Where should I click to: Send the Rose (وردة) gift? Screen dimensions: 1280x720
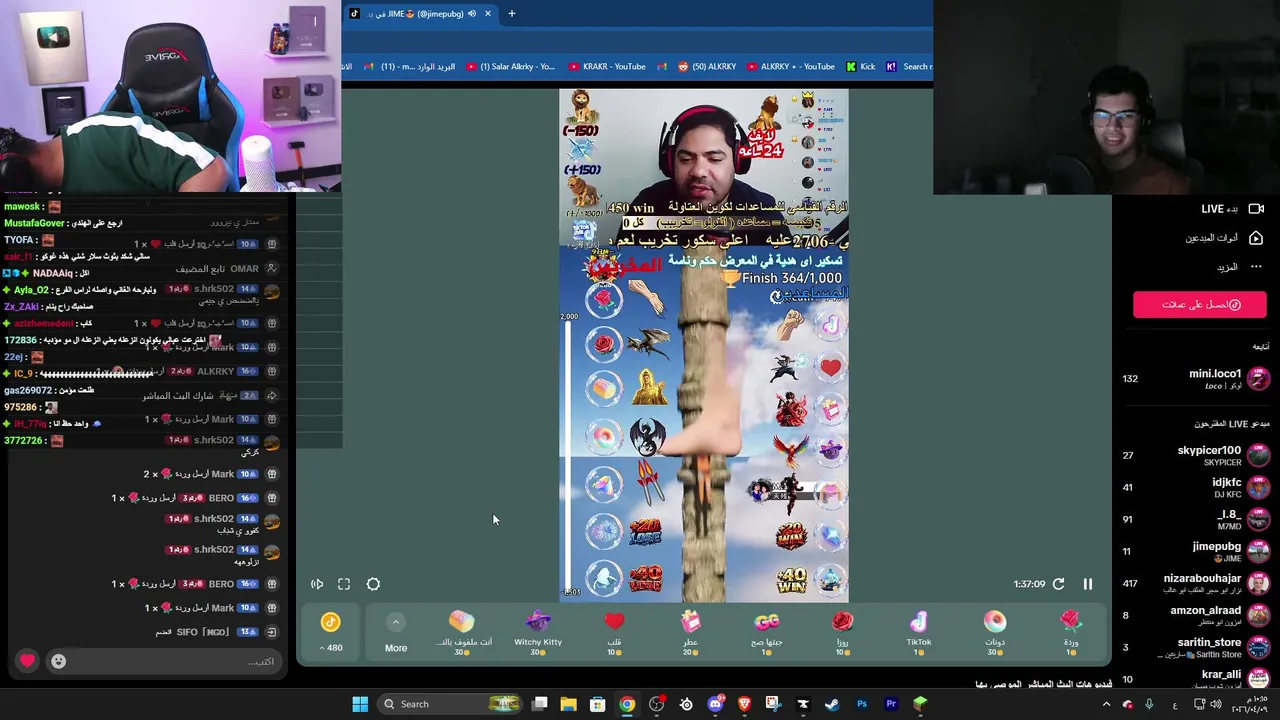[1070, 632]
